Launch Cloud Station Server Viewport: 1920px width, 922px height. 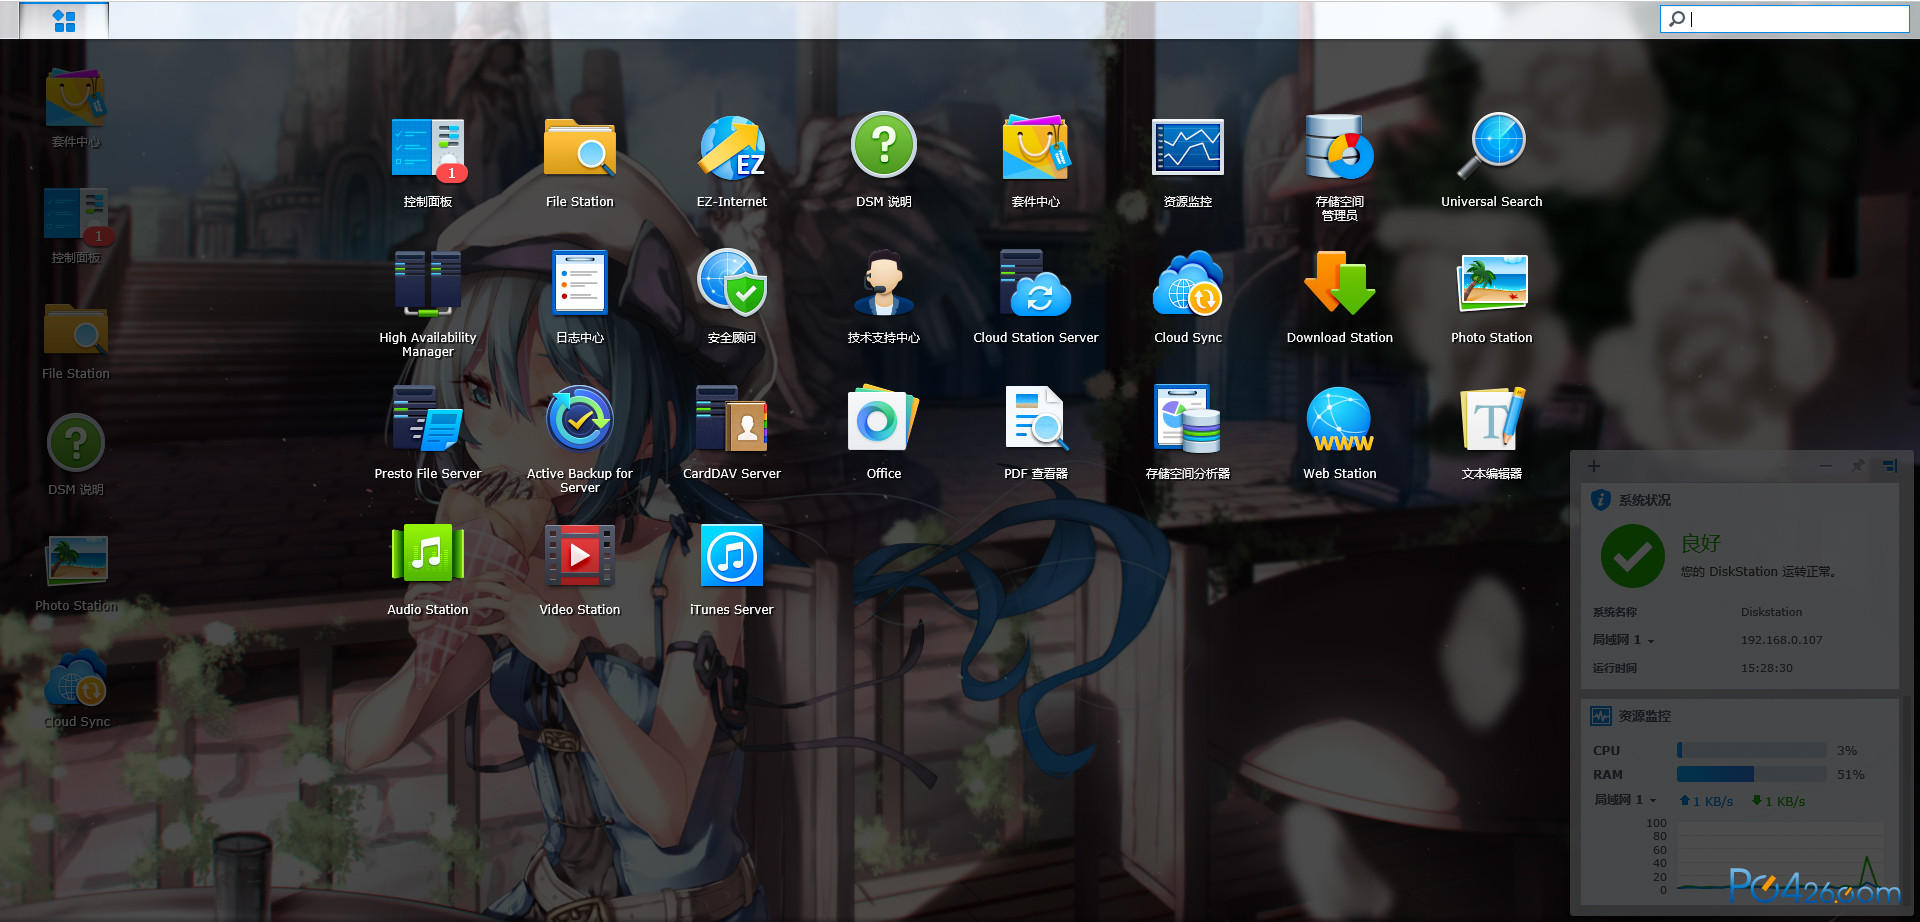point(1036,284)
